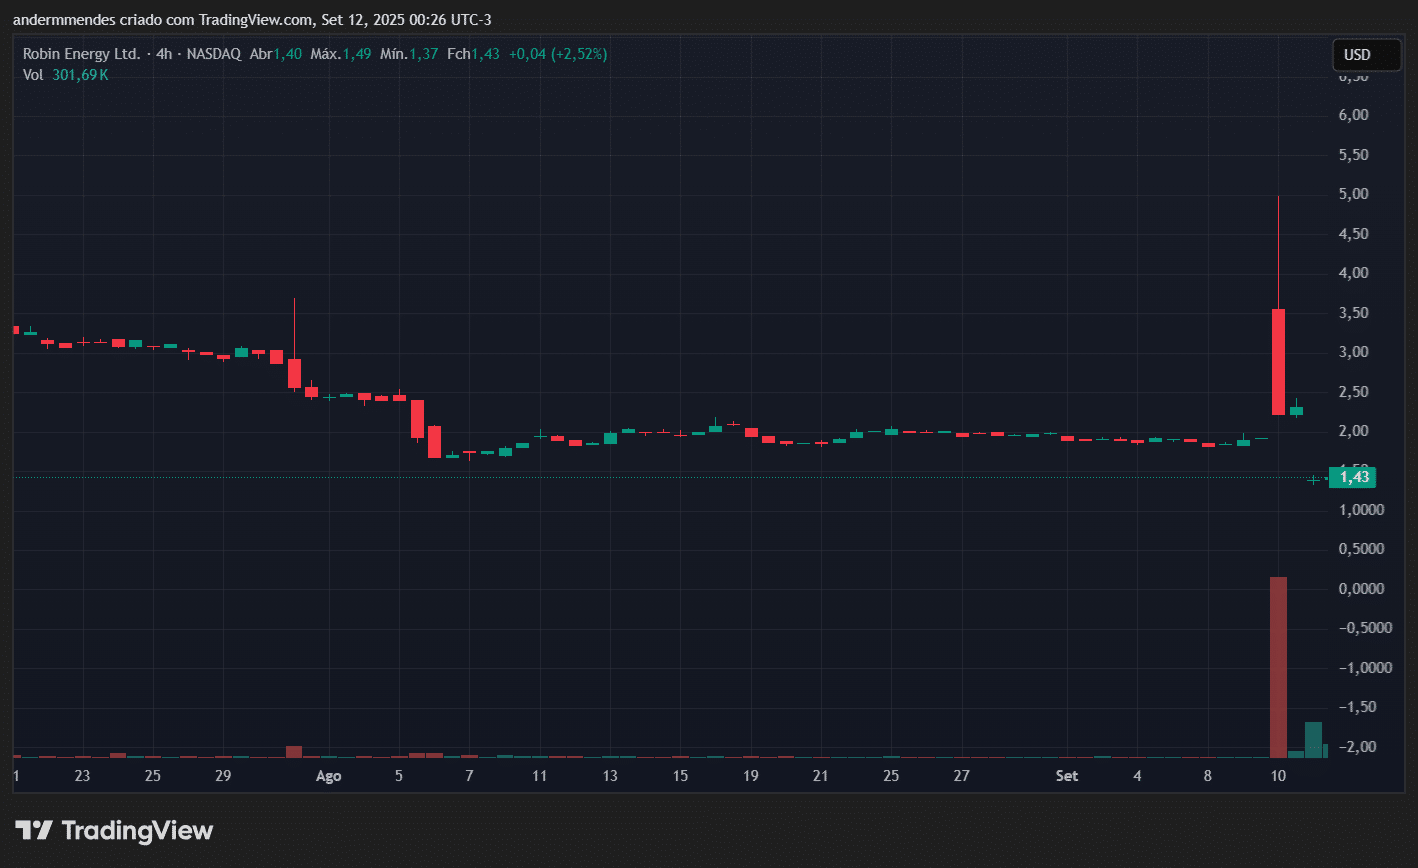This screenshot has height=868, width=1418.
Task: Click the dashed current price line
Action: 700,476
